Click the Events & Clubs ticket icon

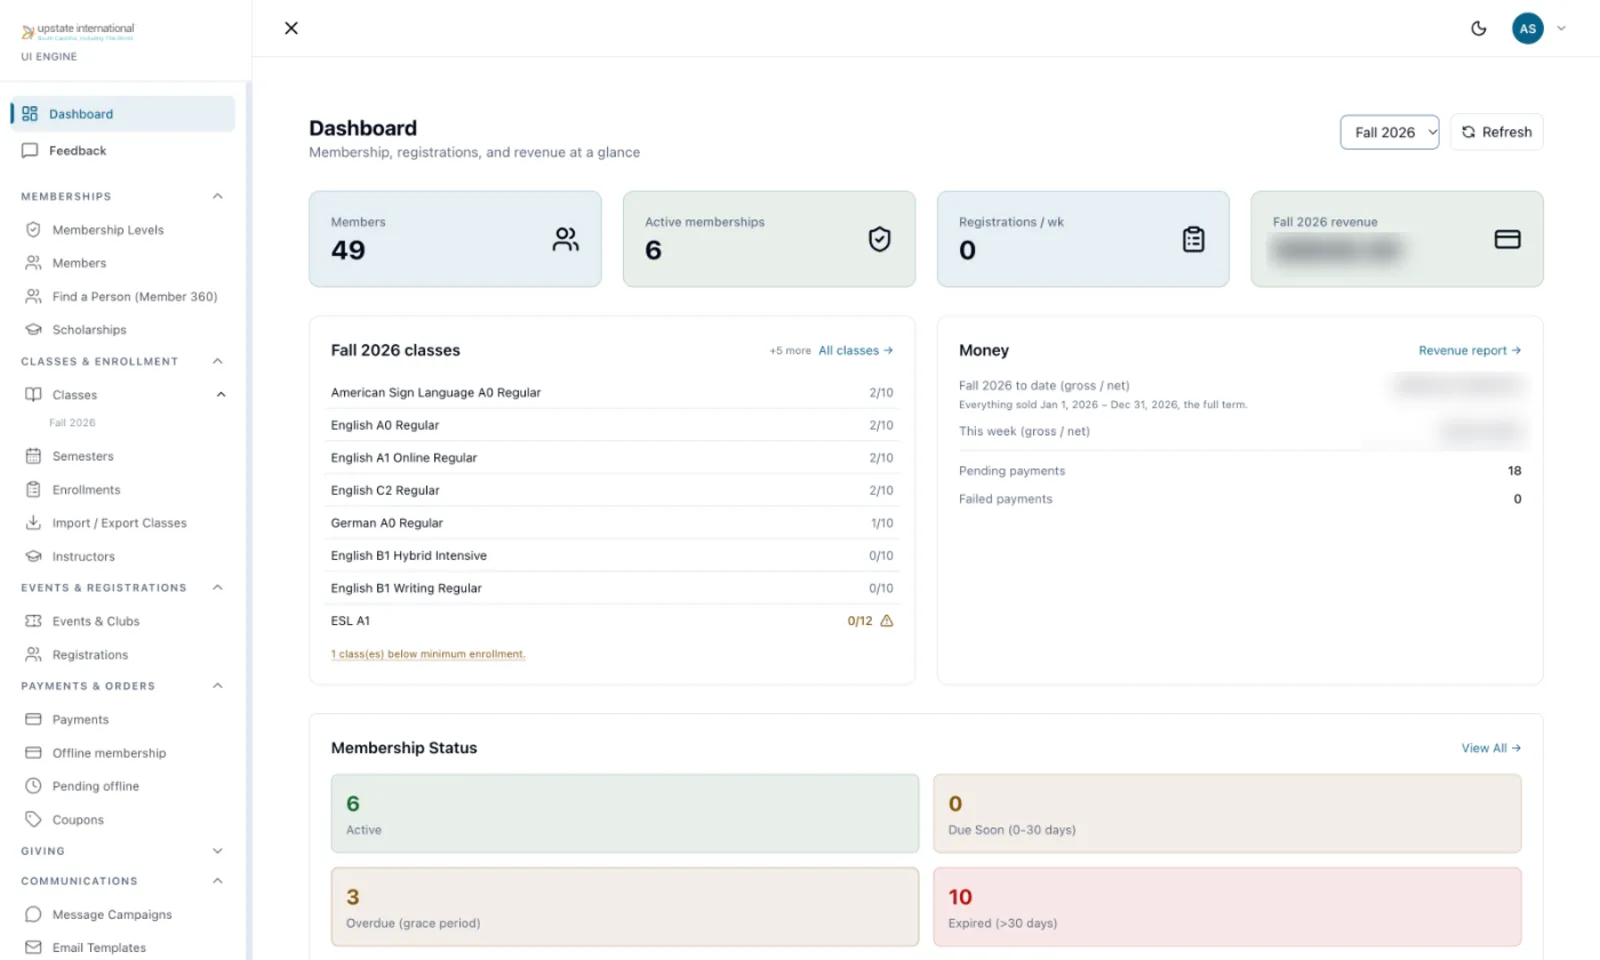[33, 621]
